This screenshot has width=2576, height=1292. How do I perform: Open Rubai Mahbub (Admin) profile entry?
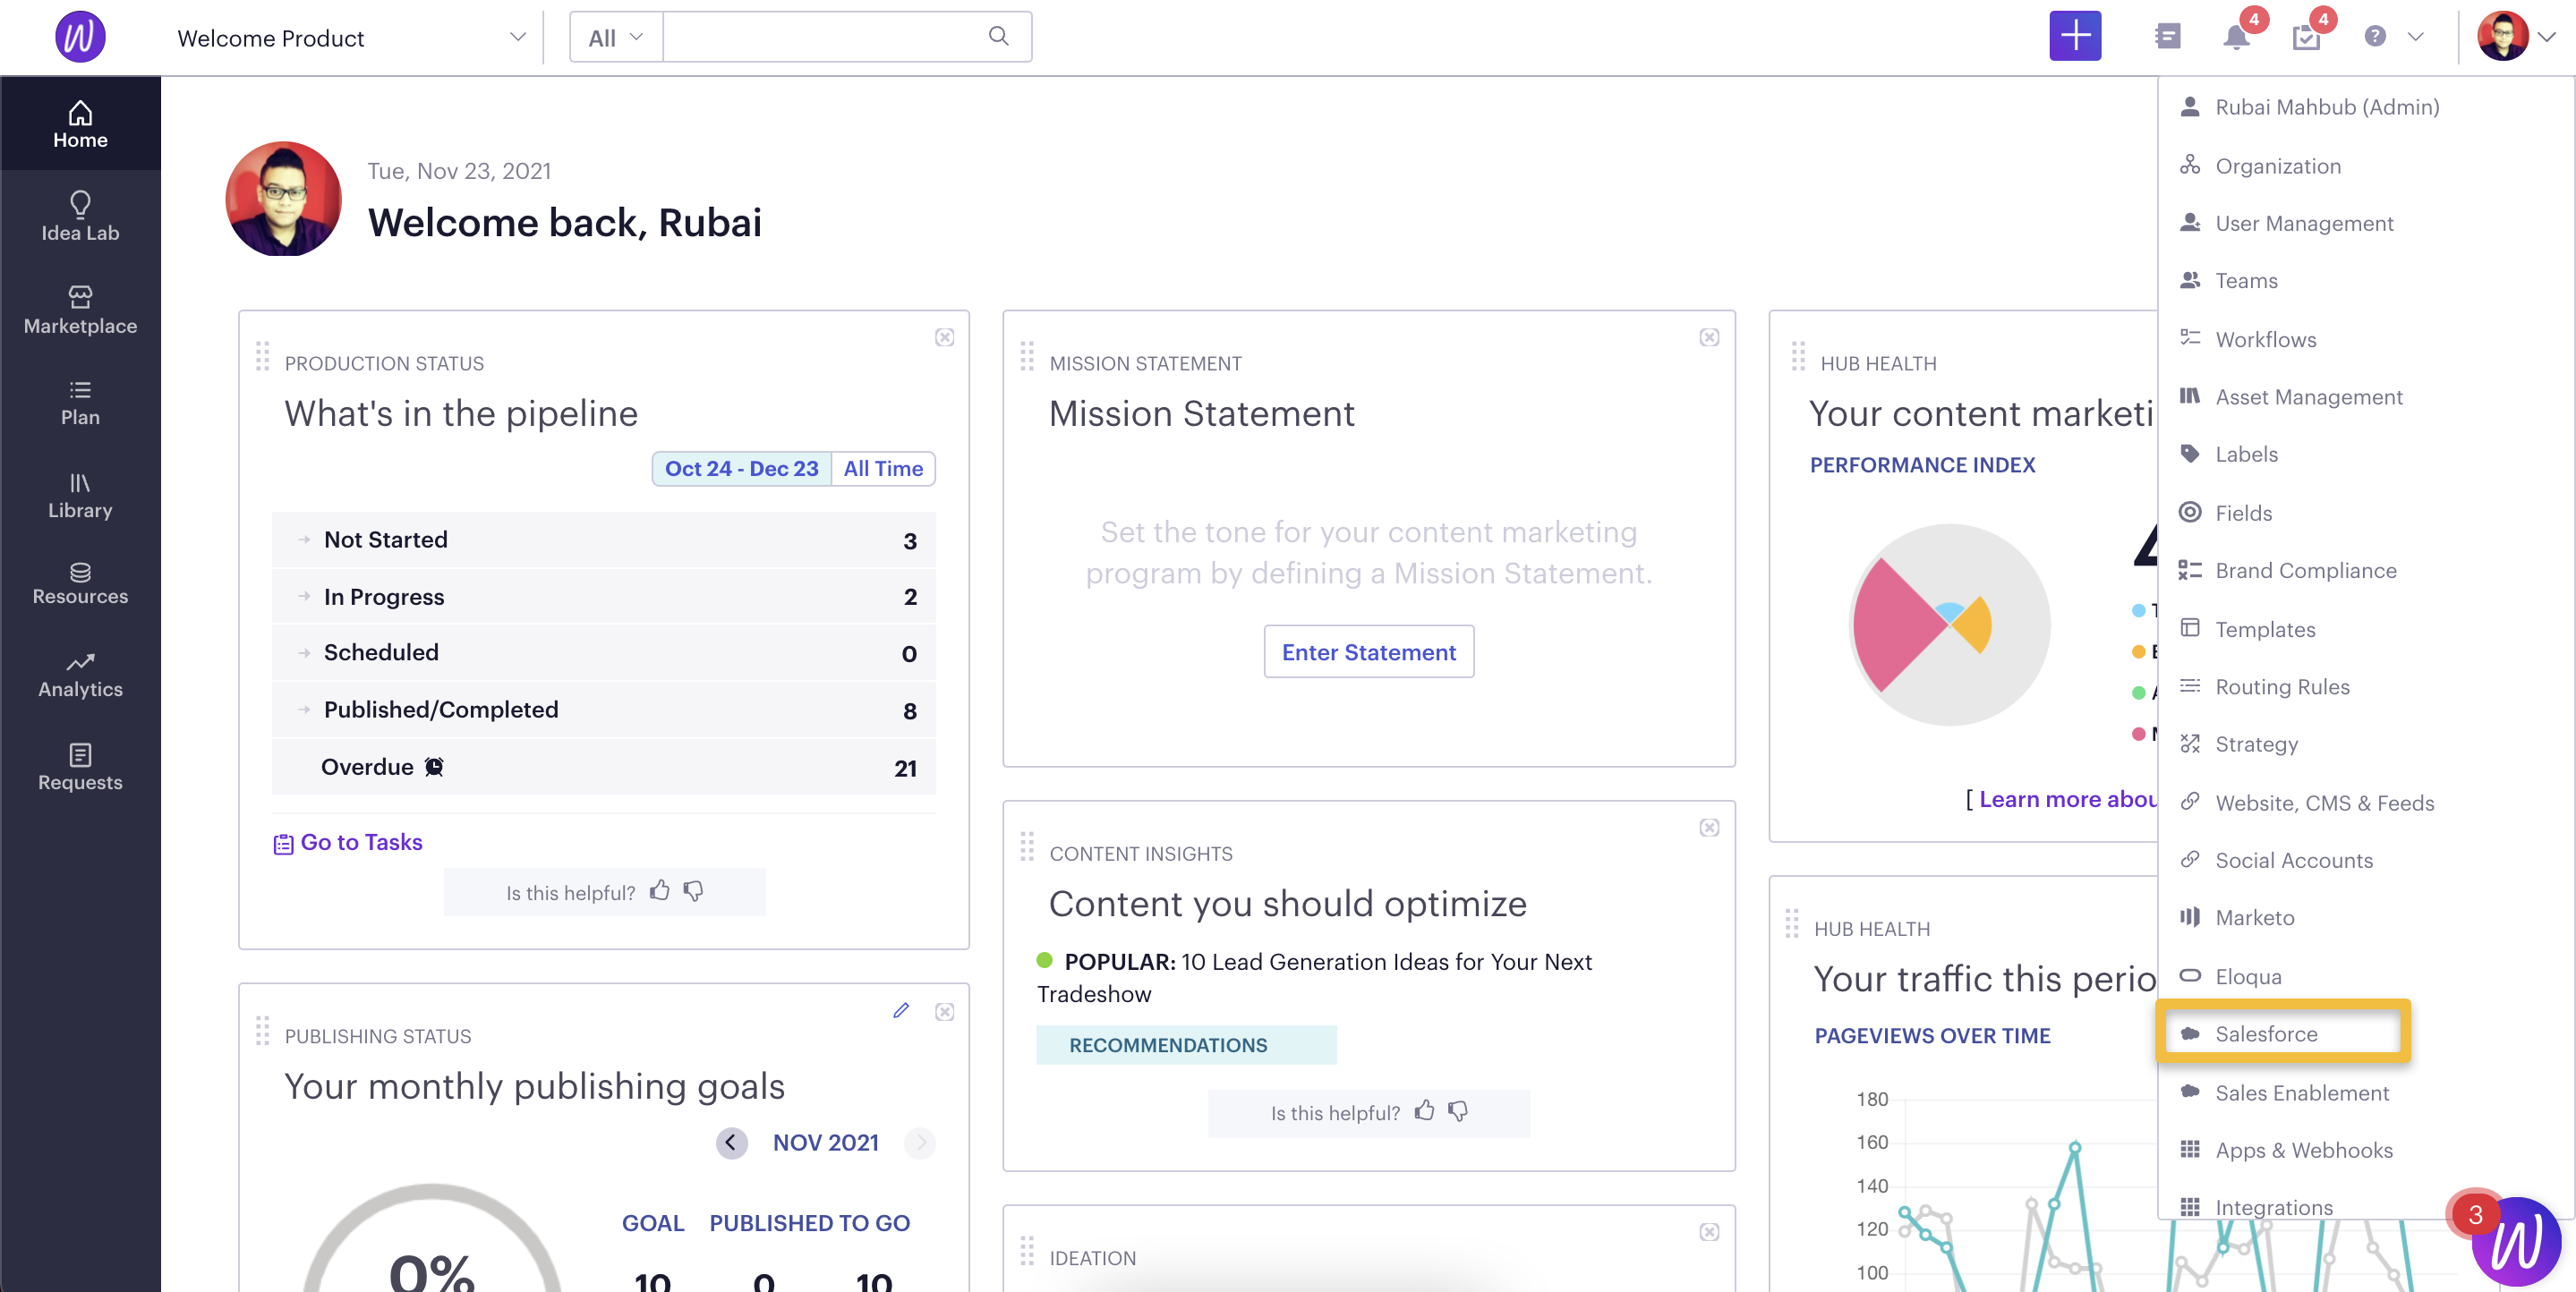click(x=2326, y=107)
